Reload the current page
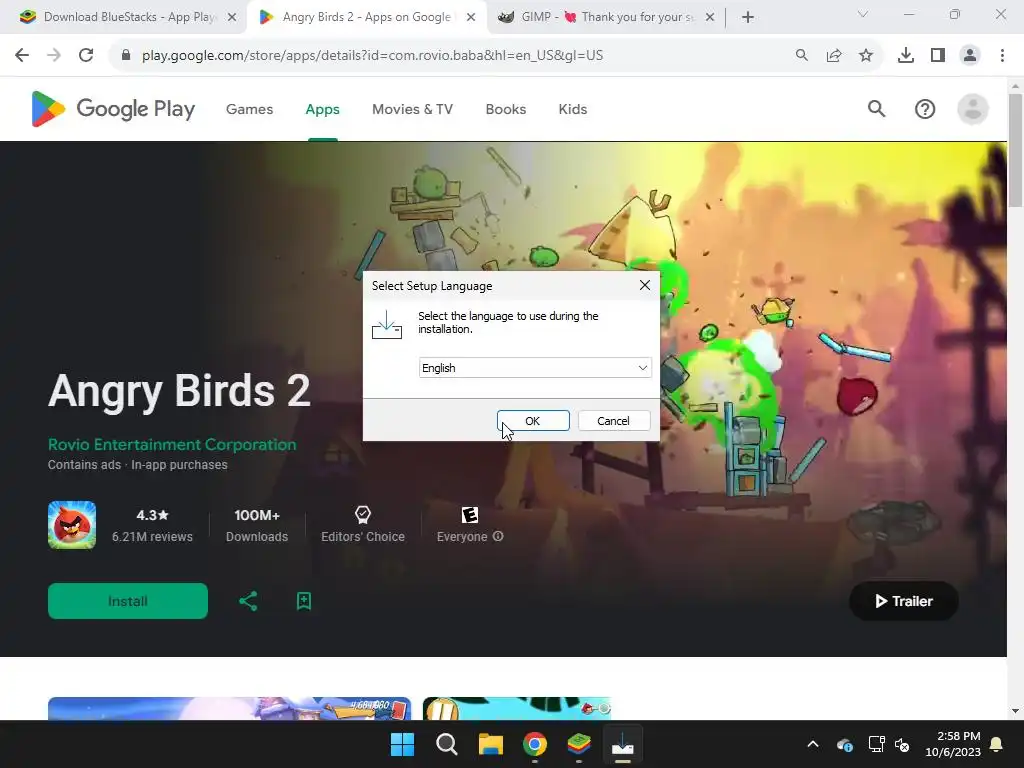 pyautogui.click(x=86, y=55)
